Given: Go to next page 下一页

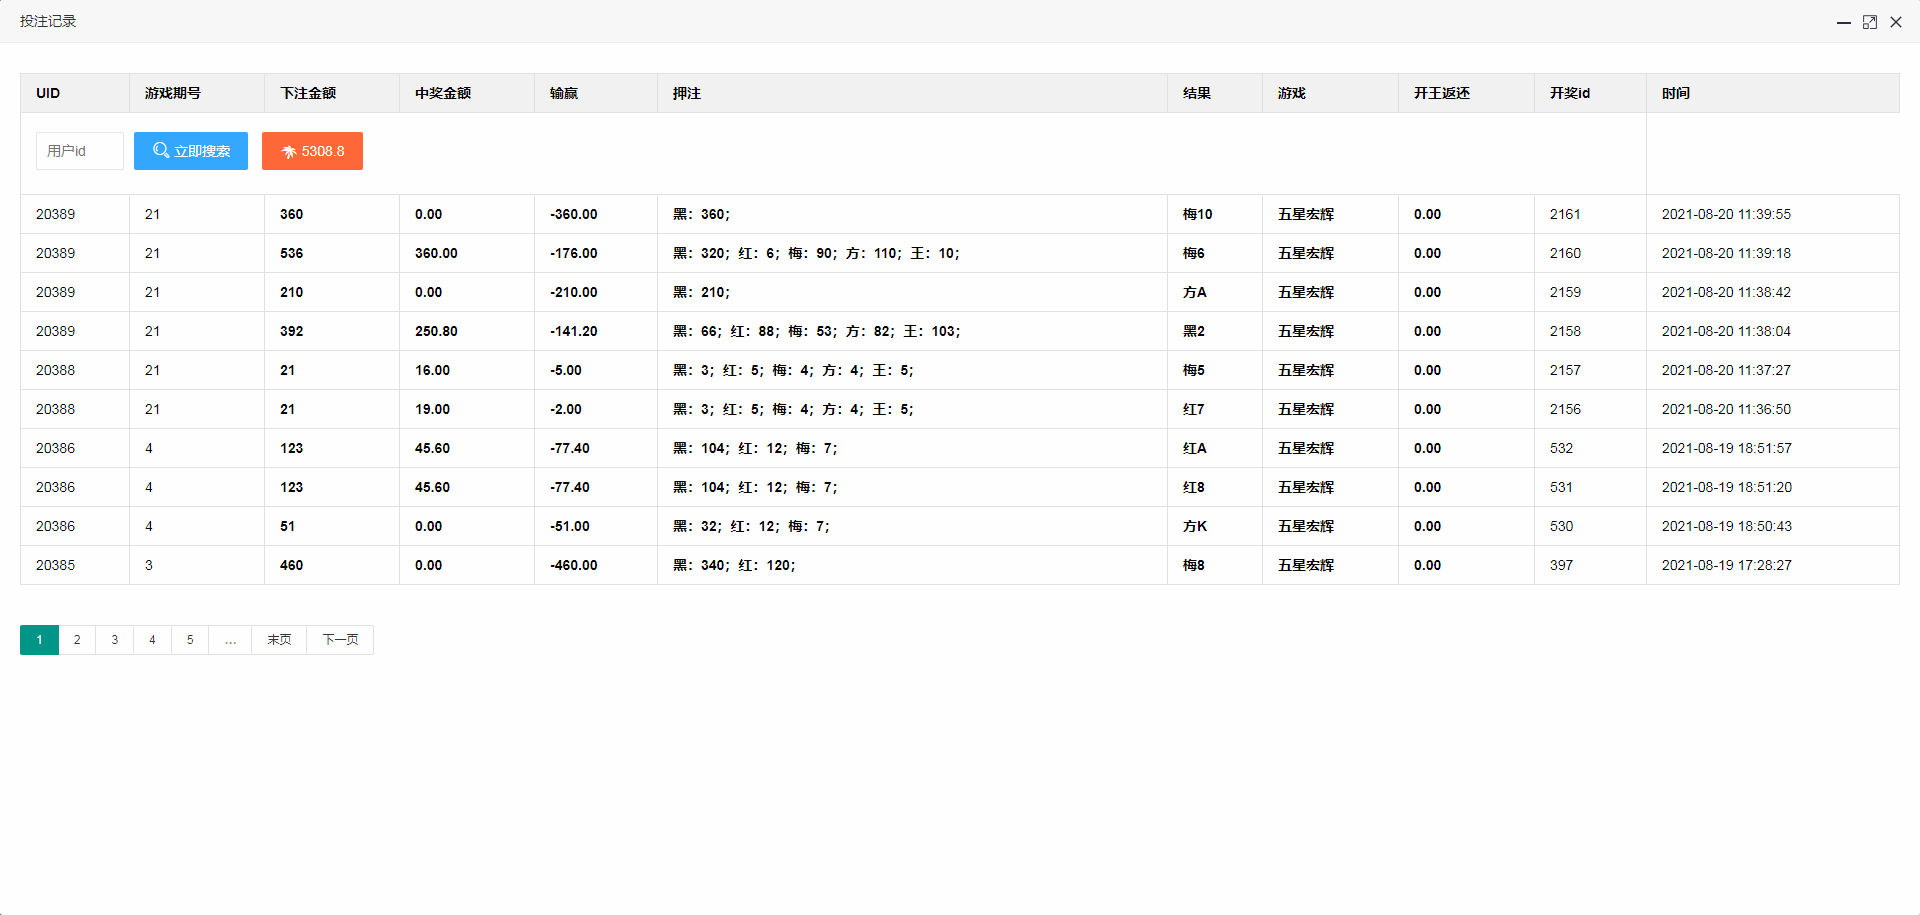Looking at the screenshot, I should pyautogui.click(x=340, y=640).
